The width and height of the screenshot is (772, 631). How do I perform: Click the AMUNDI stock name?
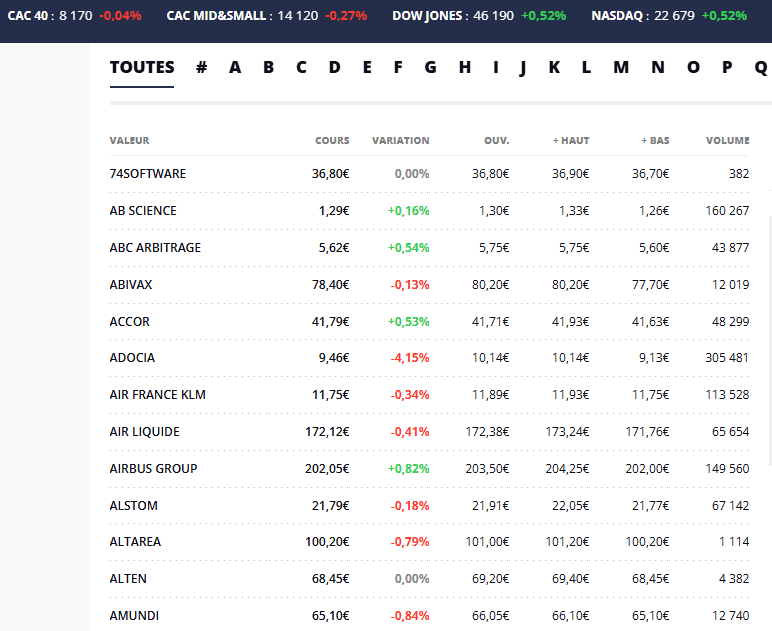point(134,616)
